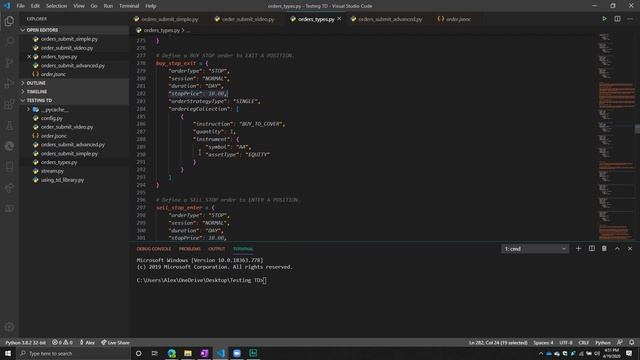The width and height of the screenshot is (640, 360).
Task: Open Task View on taskbar
Action: pyautogui.click(x=155, y=353)
